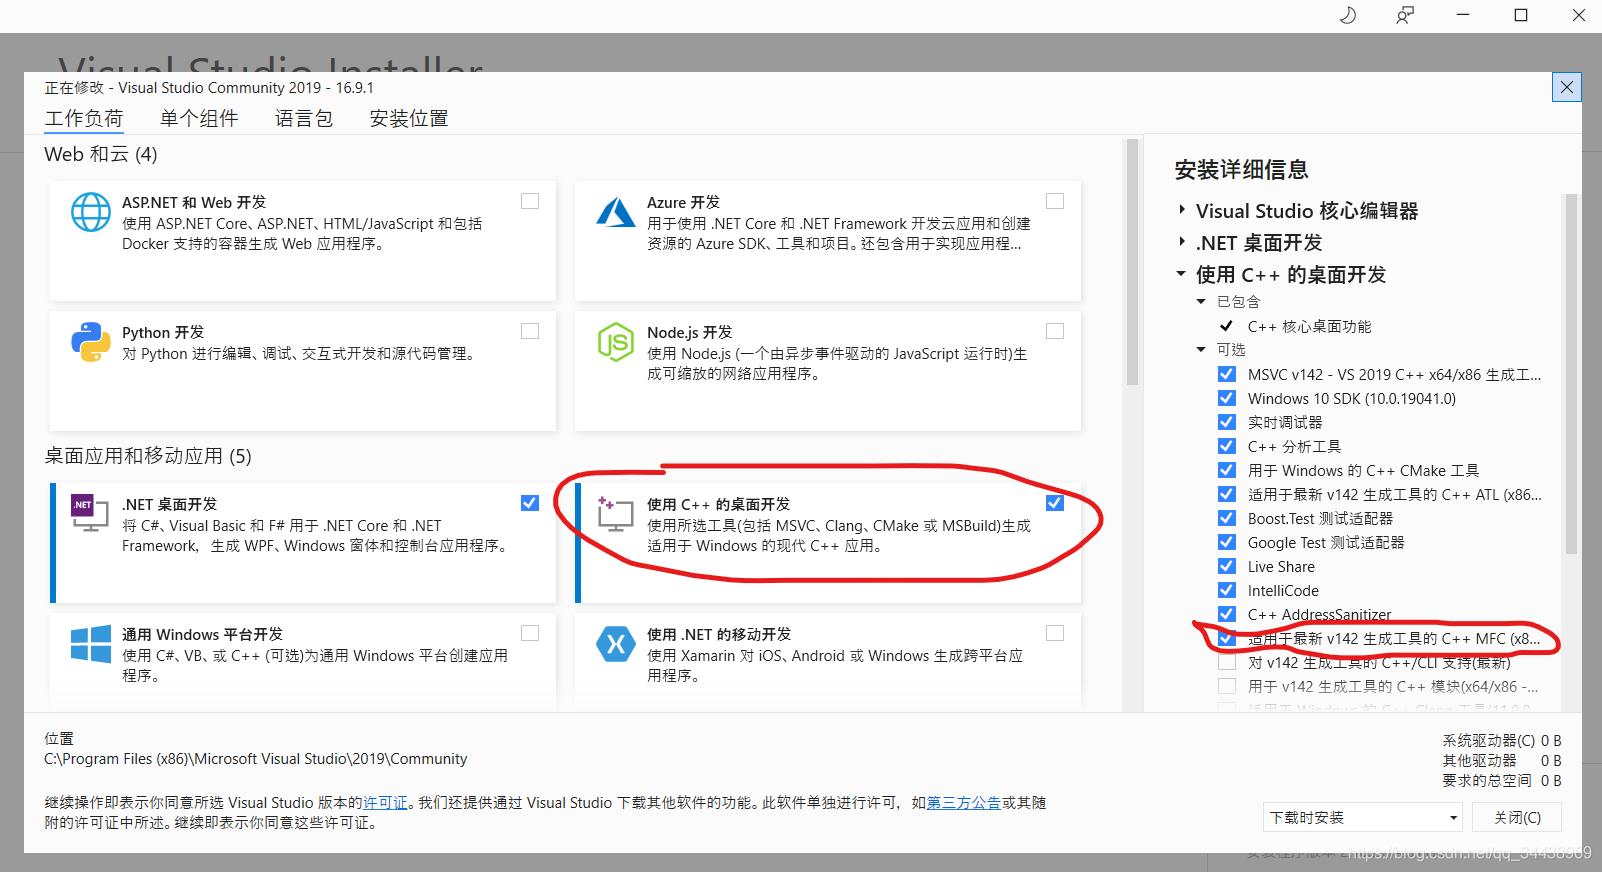Collapse the 已包含 section
1602x872 pixels.
tap(1201, 301)
